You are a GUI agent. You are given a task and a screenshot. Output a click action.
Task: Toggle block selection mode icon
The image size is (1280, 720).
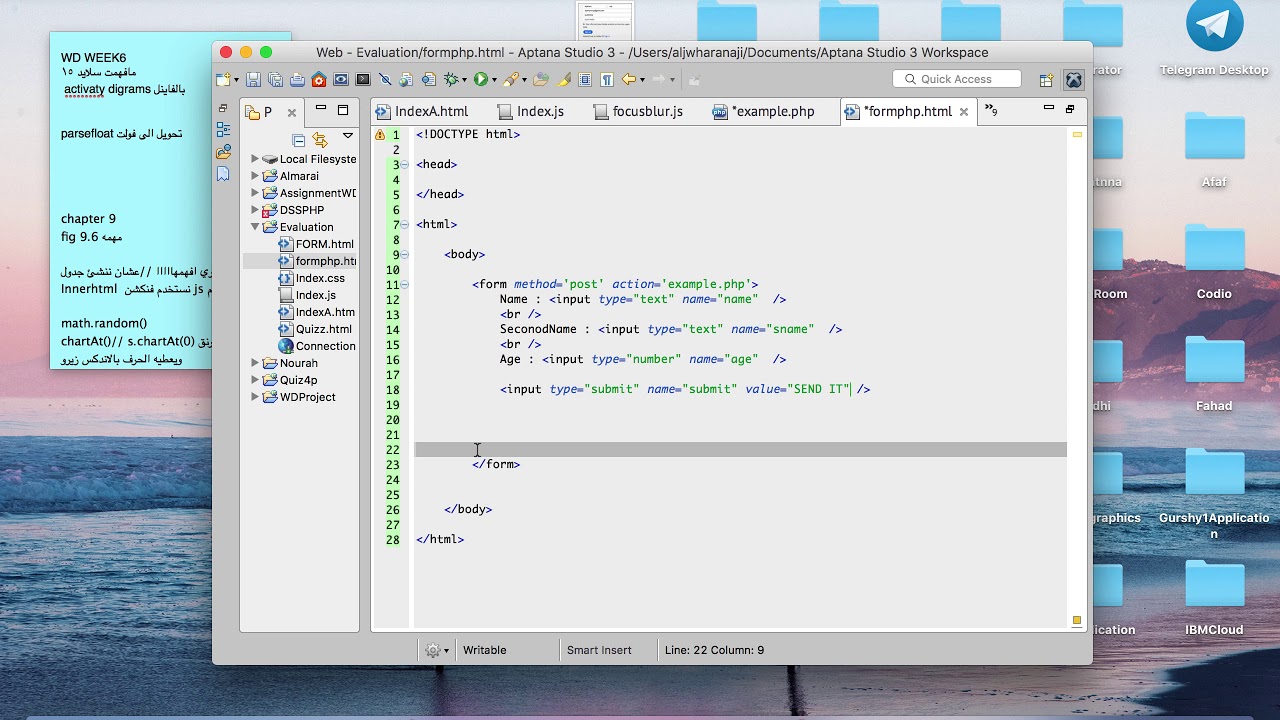click(x=585, y=80)
